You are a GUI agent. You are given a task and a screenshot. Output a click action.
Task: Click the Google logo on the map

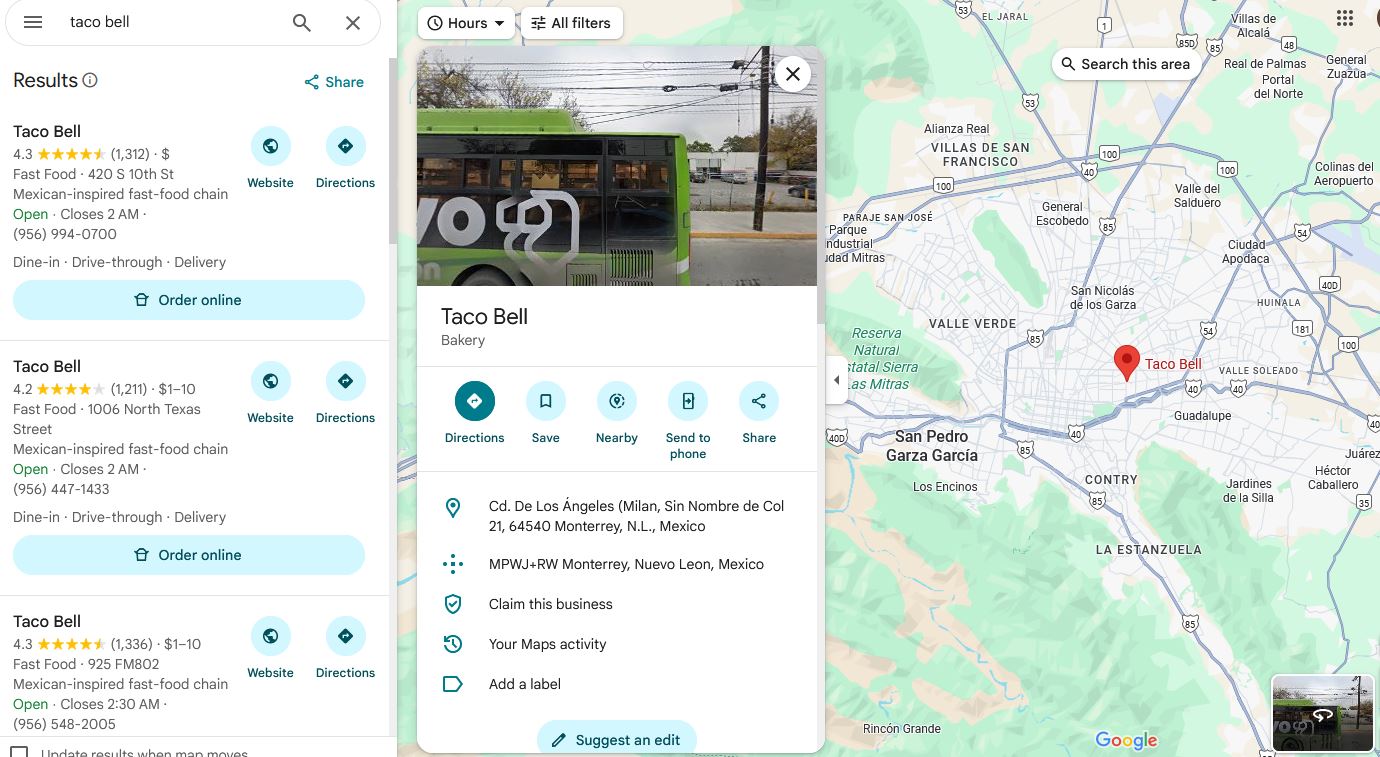tap(1126, 740)
